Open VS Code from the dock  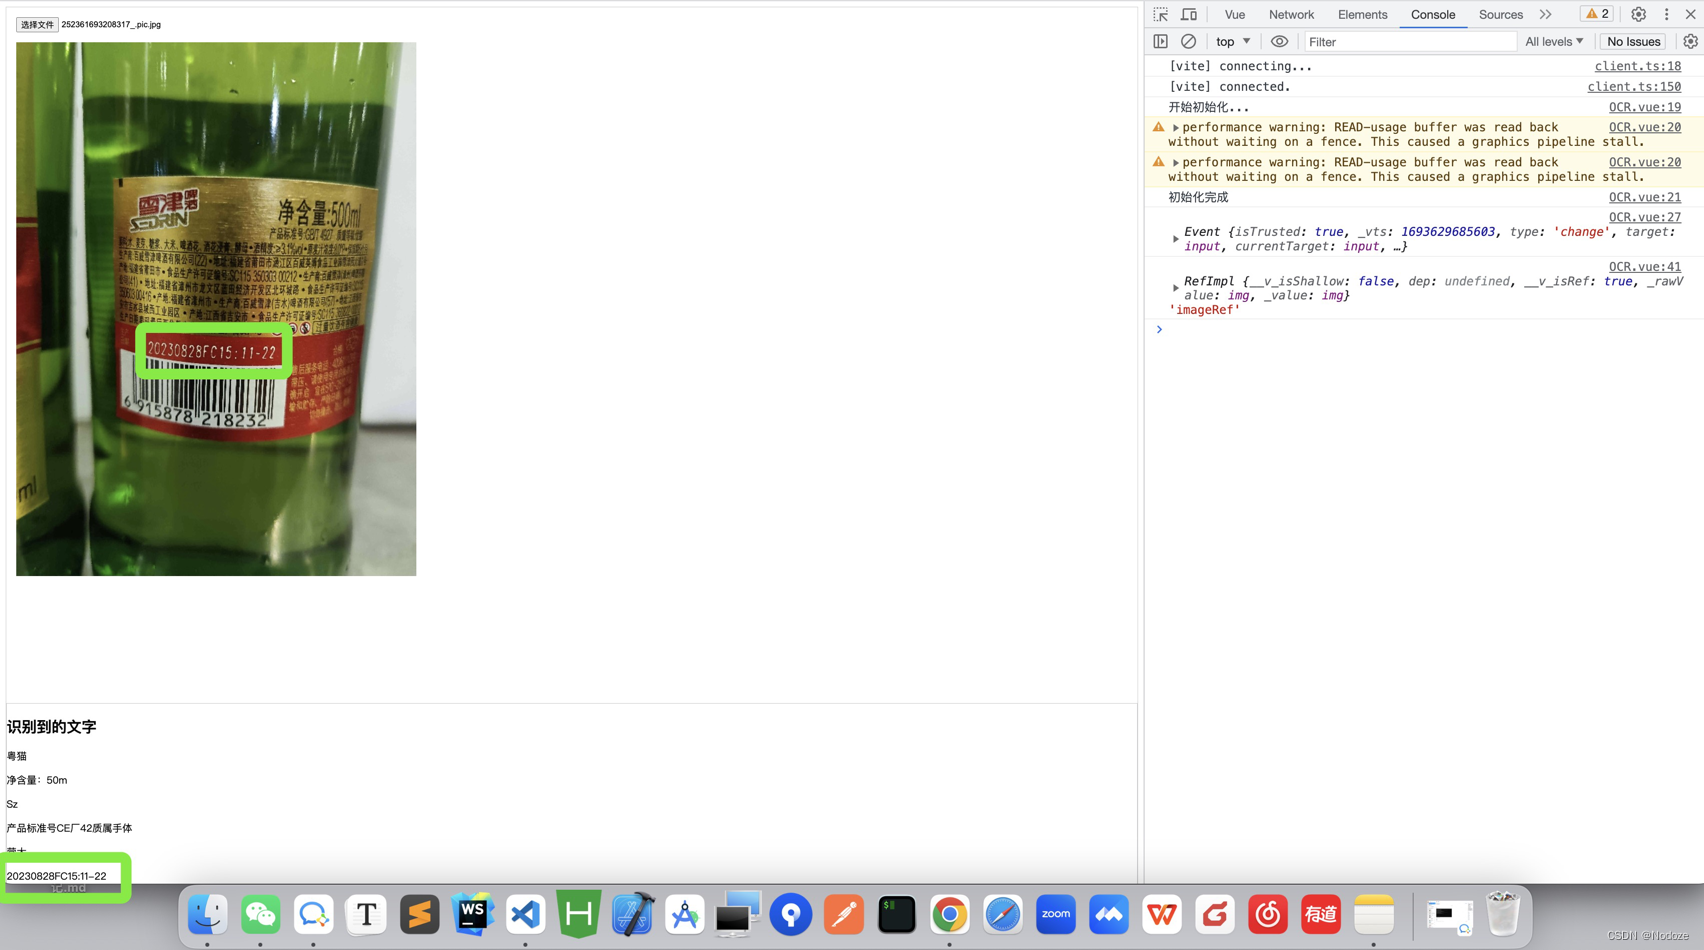coord(525,913)
